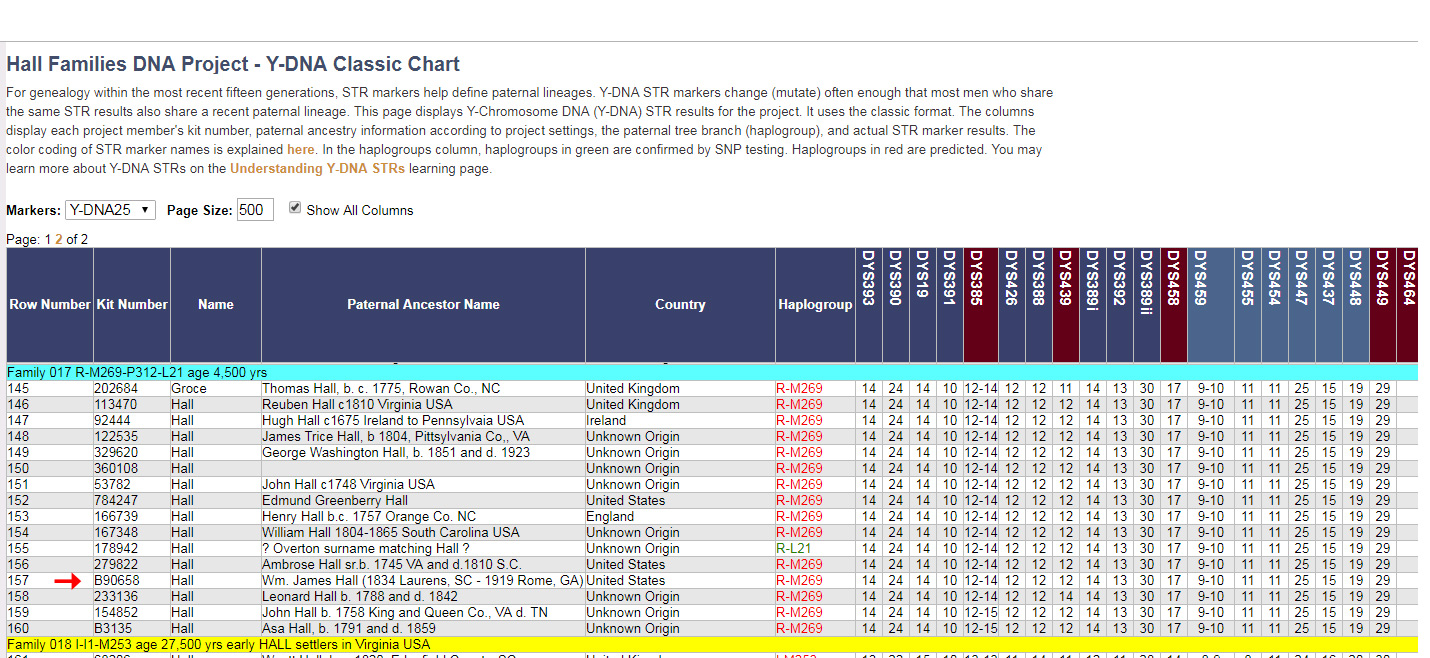Viewport: 1430px width, 658px height.
Task: Select Family 017 R-M269-P312-L21 group row
Action: (711, 372)
